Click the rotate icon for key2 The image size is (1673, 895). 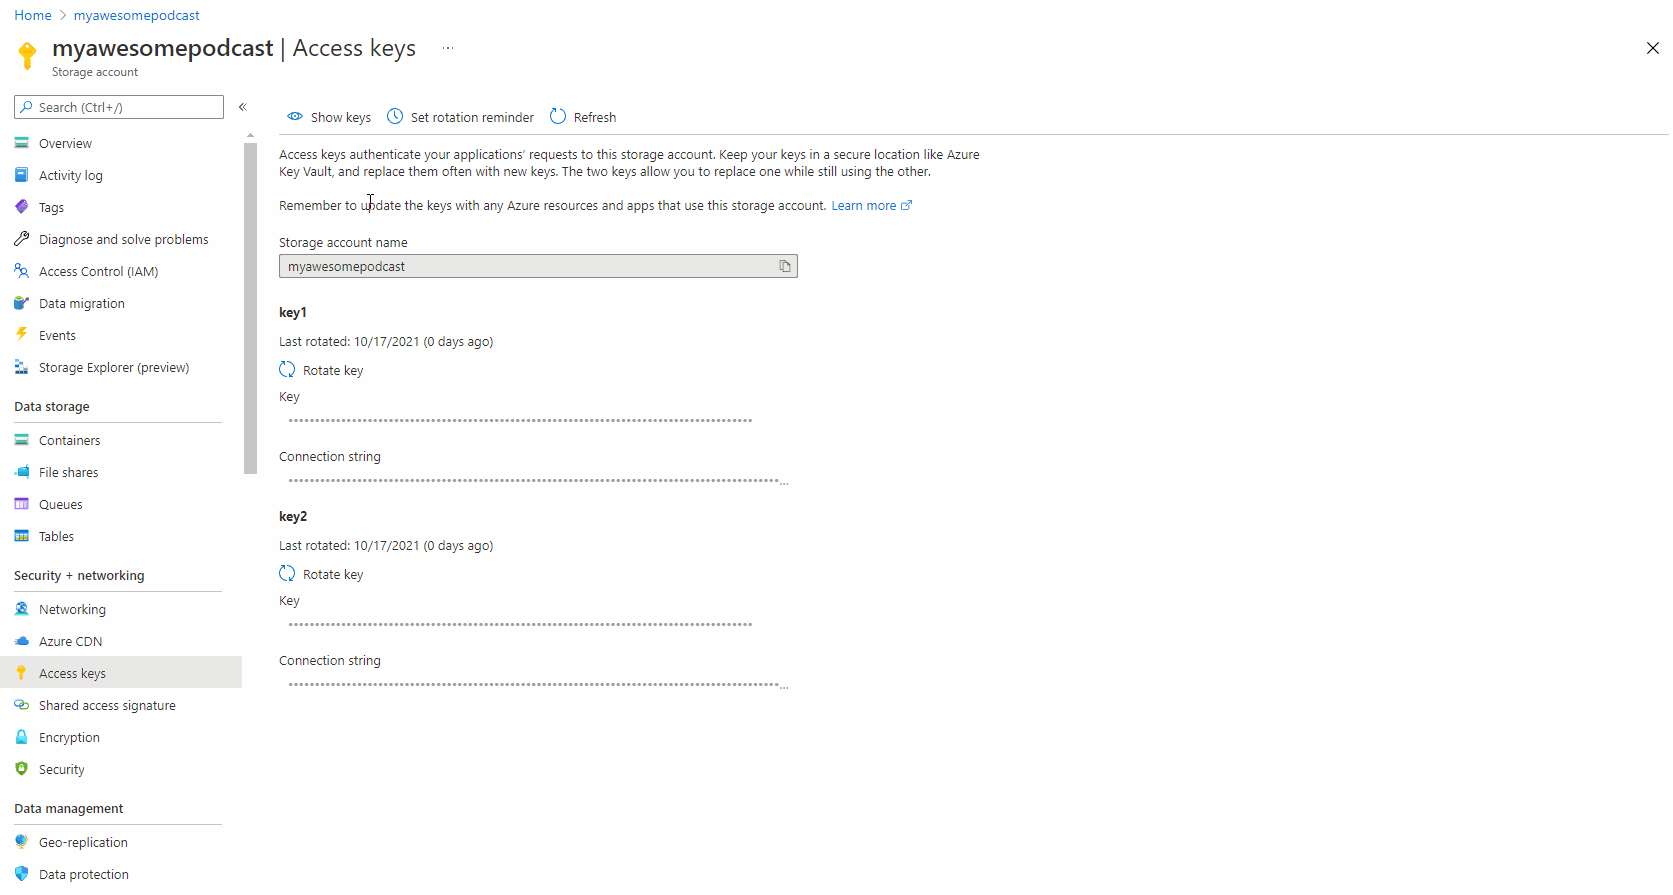click(x=287, y=574)
